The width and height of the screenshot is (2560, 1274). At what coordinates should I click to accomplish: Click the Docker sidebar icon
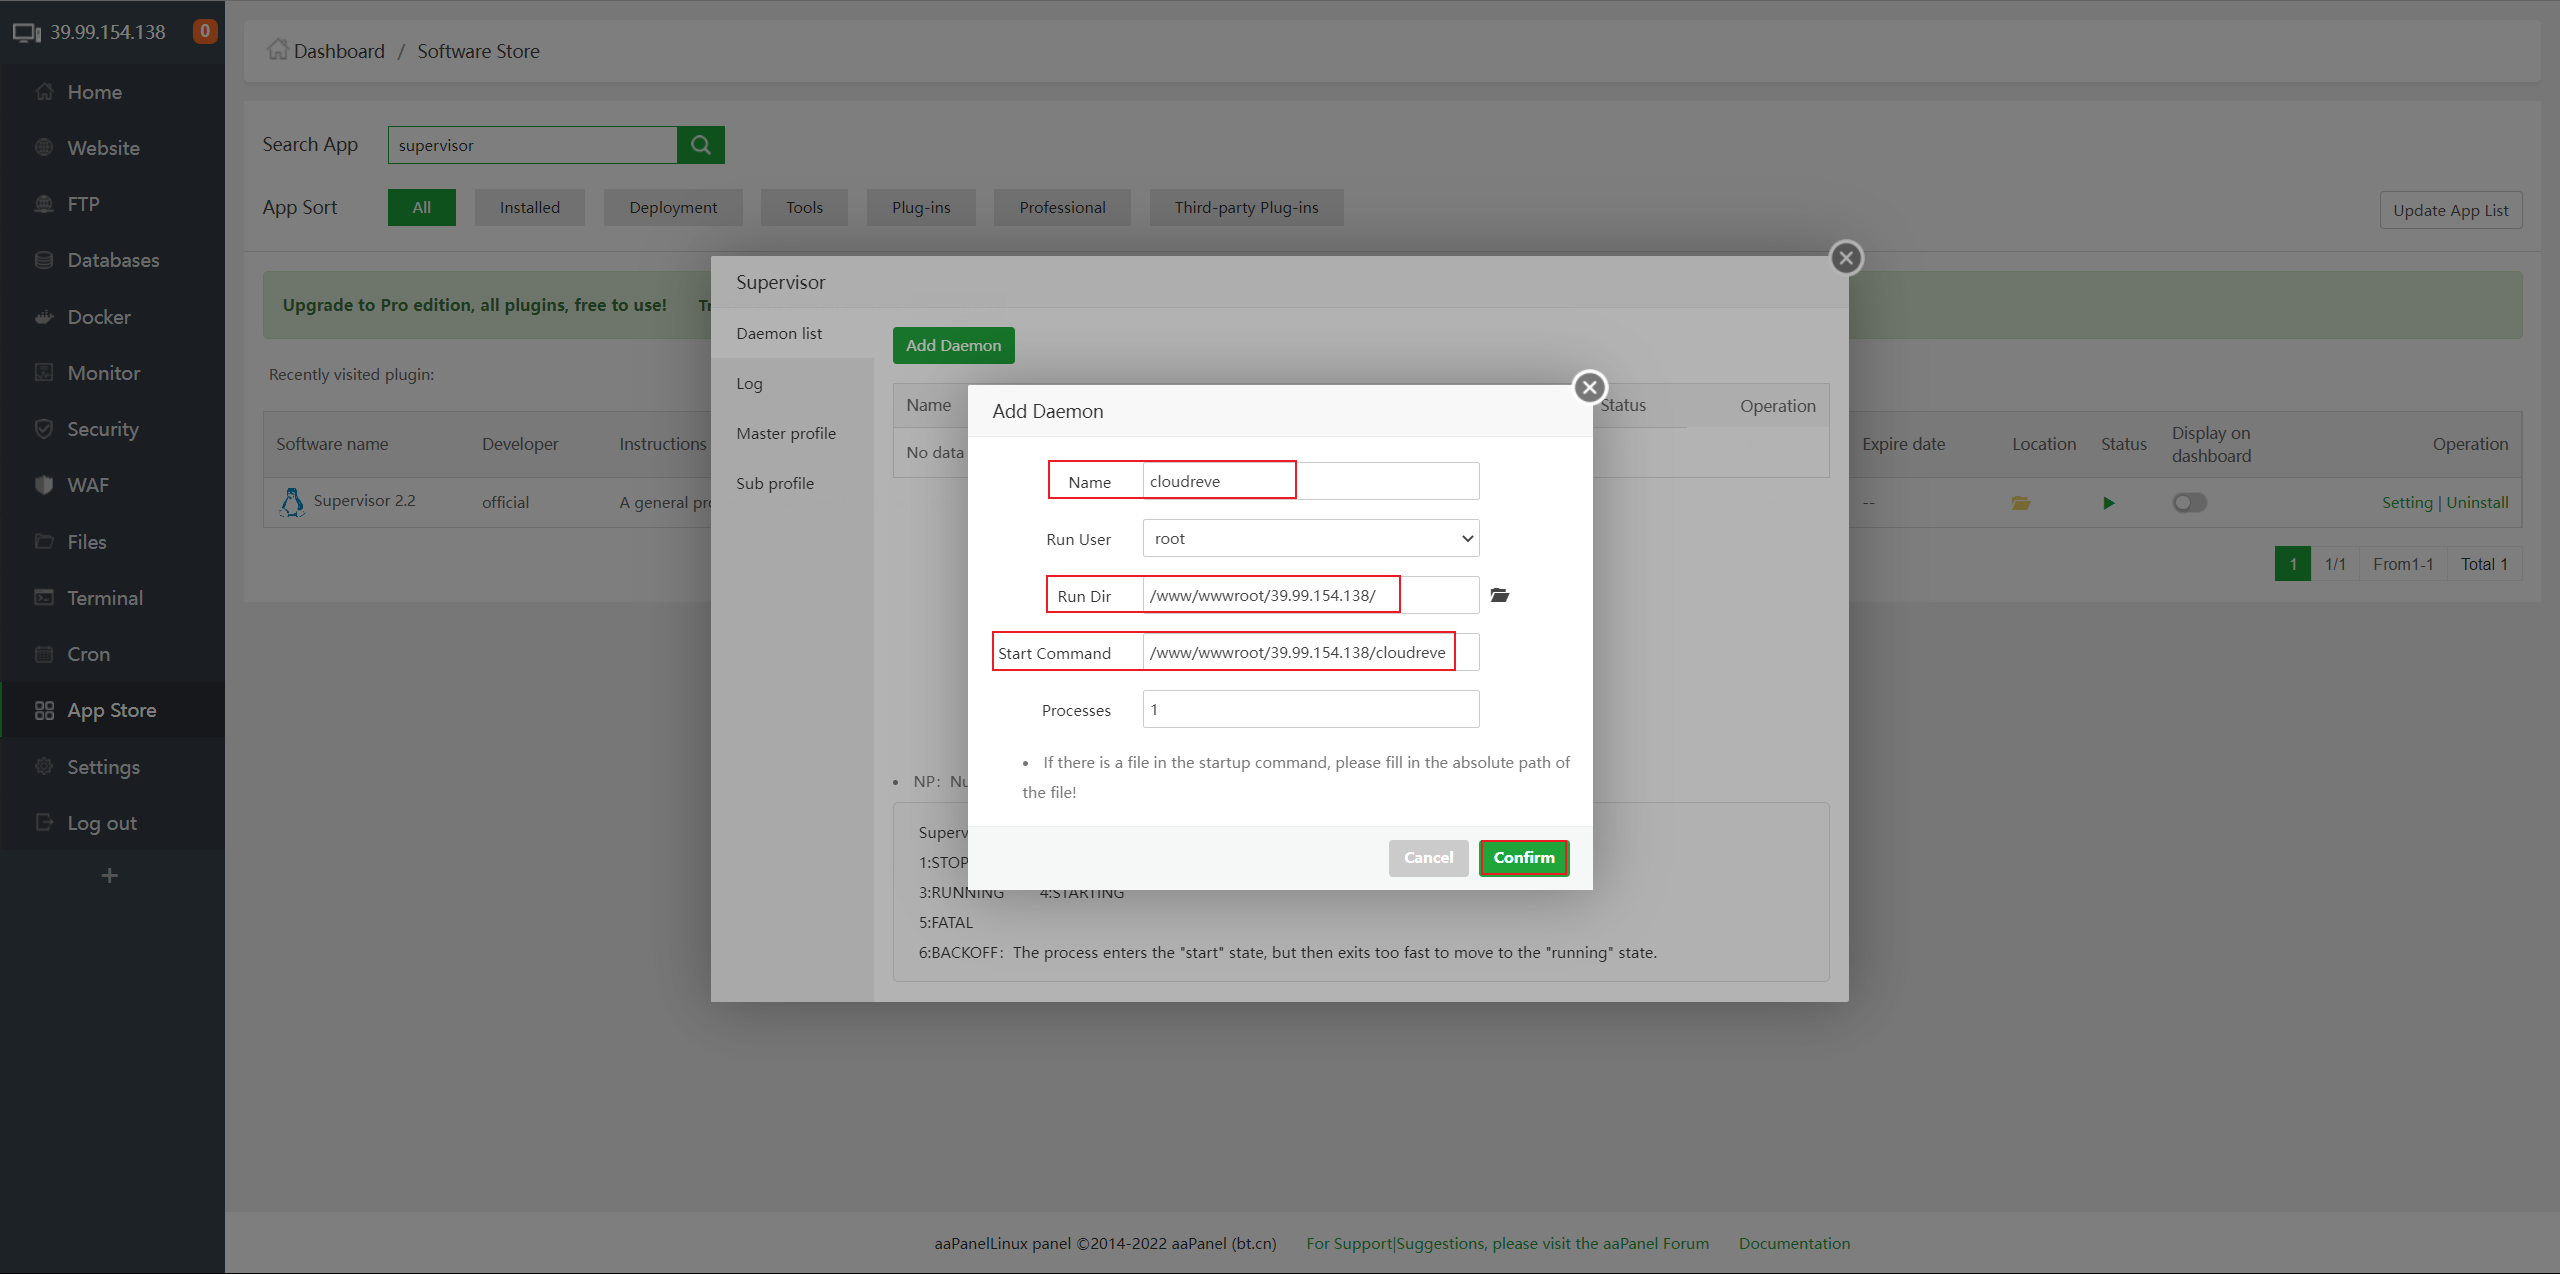coord(44,317)
